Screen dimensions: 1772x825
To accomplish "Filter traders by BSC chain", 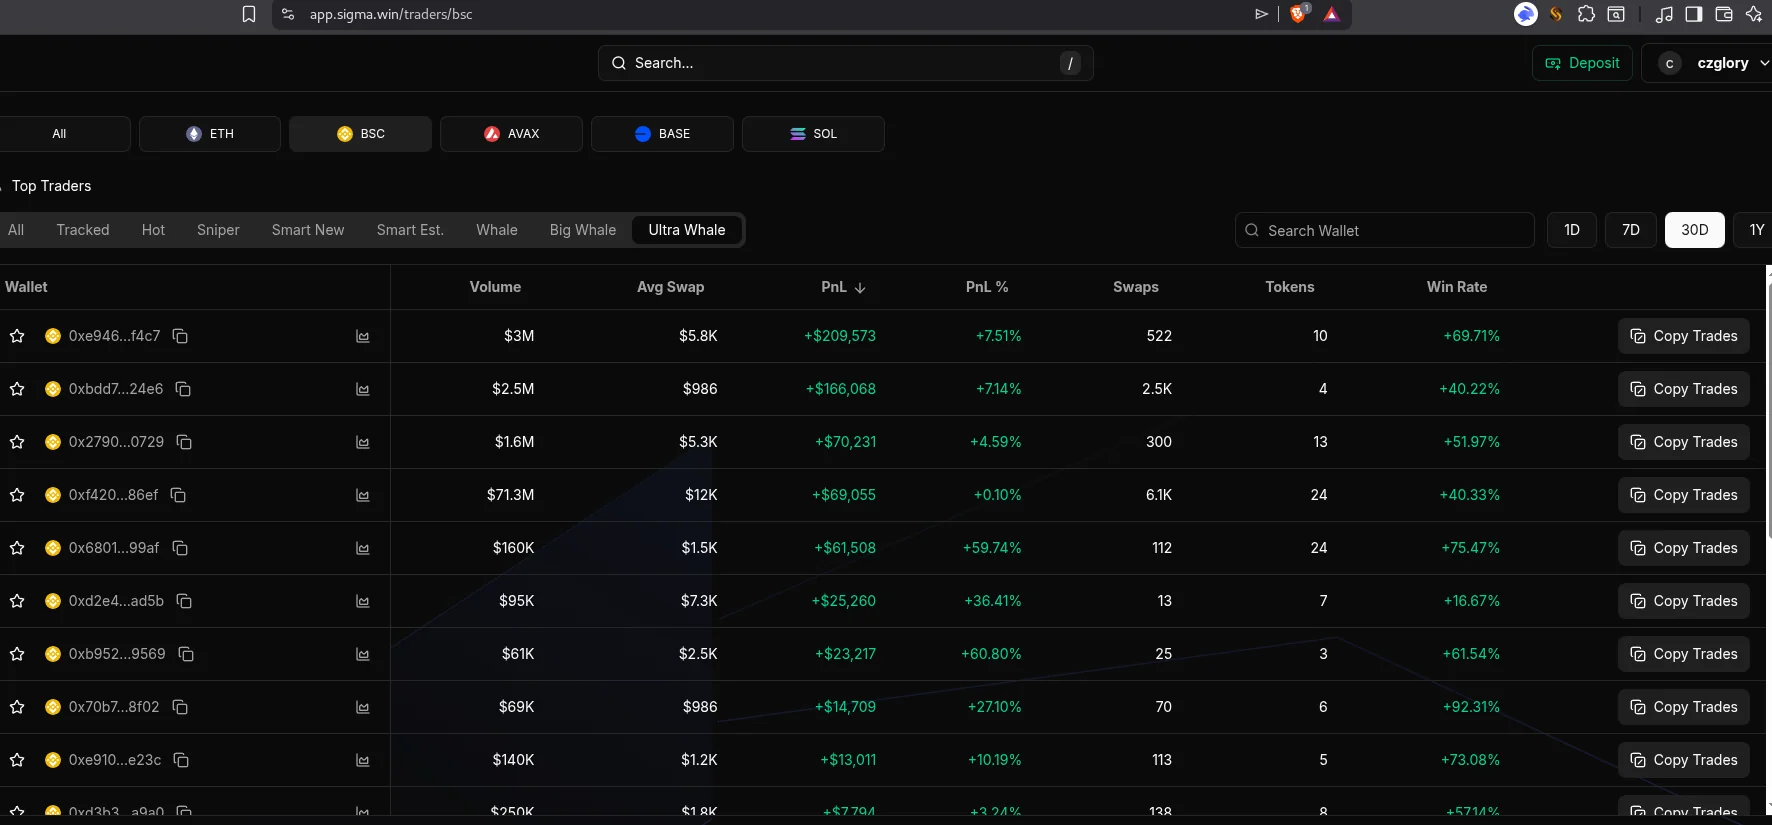I will [361, 134].
